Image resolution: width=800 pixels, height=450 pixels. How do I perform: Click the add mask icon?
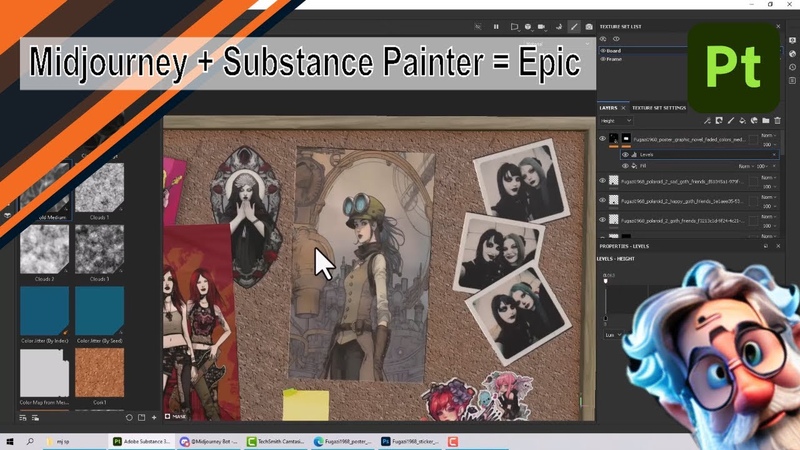(x=719, y=121)
